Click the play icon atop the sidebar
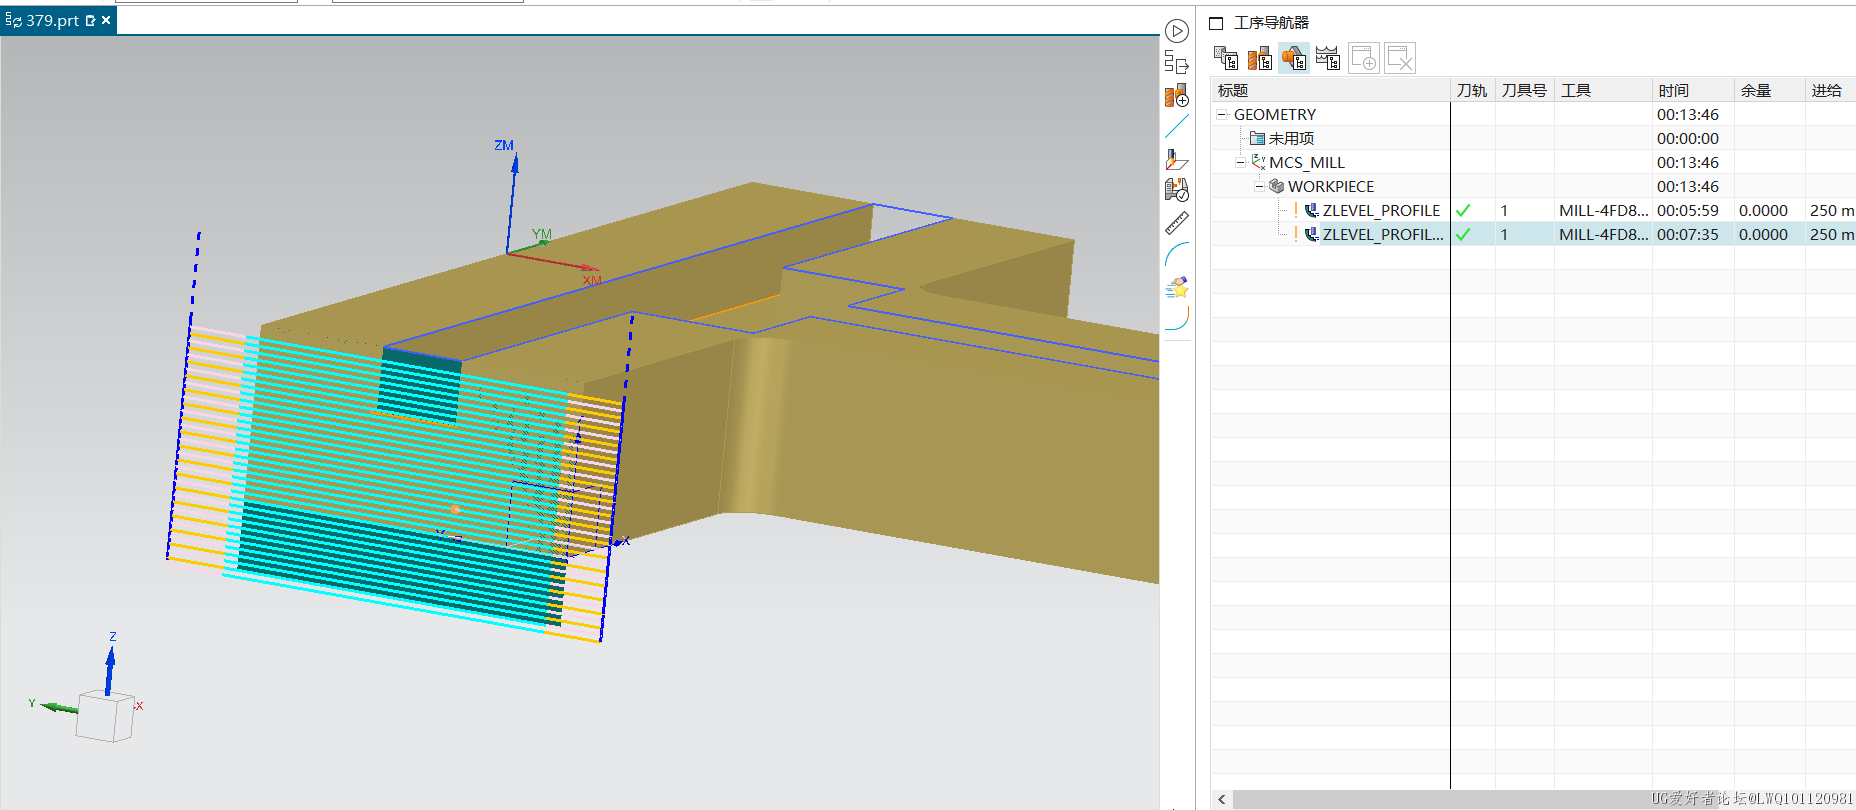Screen dimensions: 1856x810 (1177, 31)
